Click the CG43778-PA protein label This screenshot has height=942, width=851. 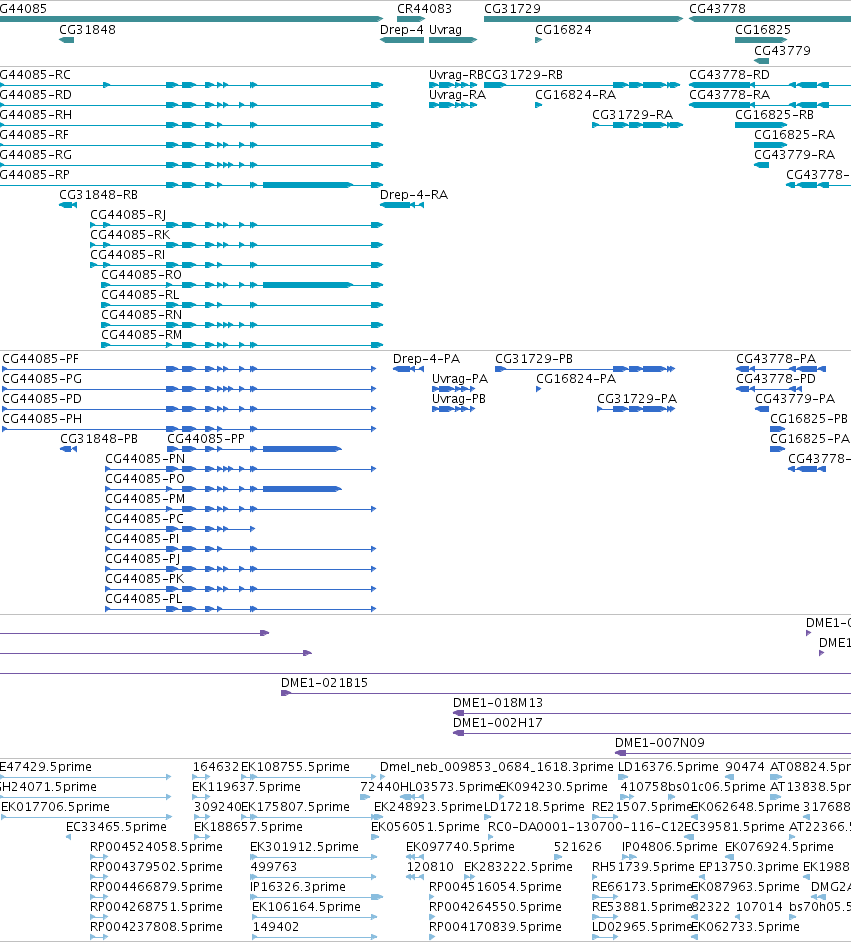(776, 359)
